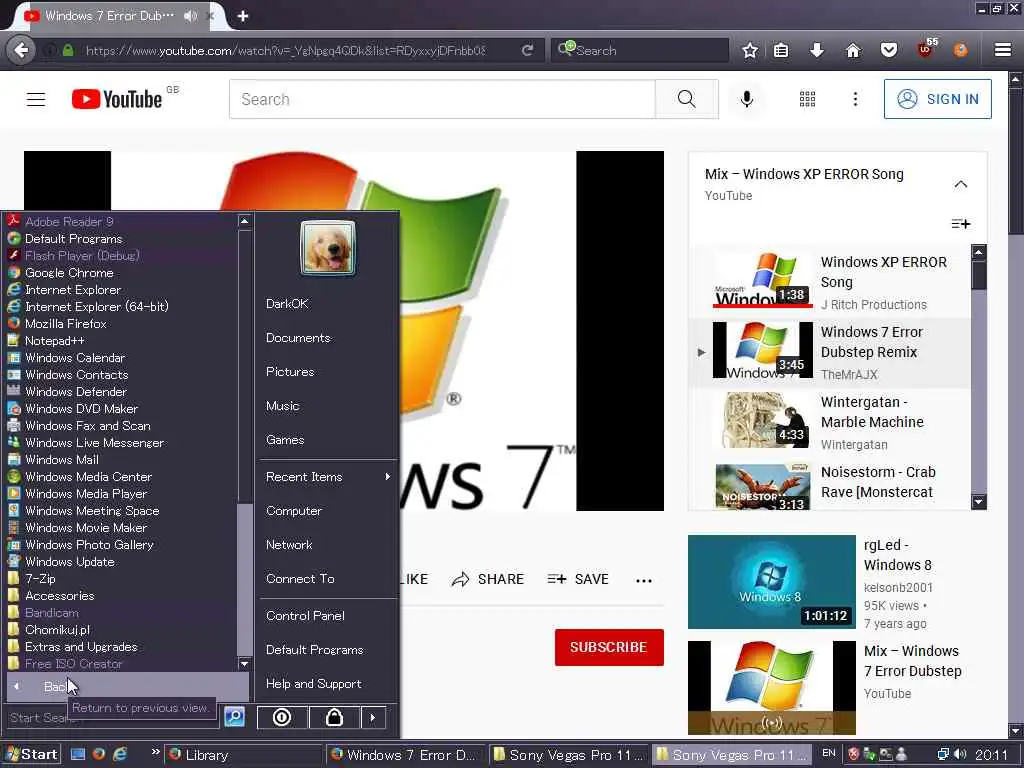The width and height of the screenshot is (1024, 768).
Task: Click the Start Search input field
Action: click(x=112, y=717)
